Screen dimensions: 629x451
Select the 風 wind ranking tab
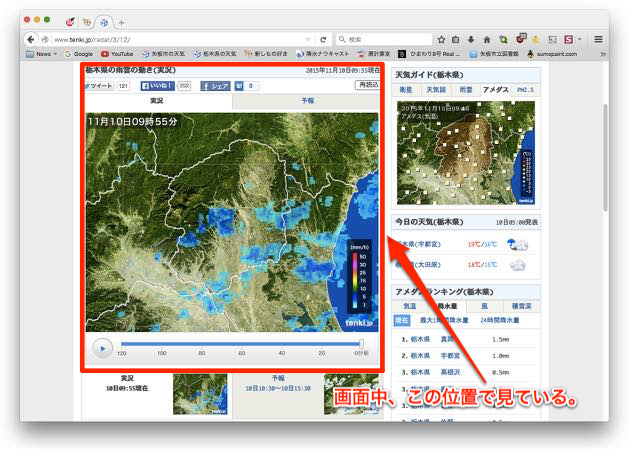click(x=483, y=306)
